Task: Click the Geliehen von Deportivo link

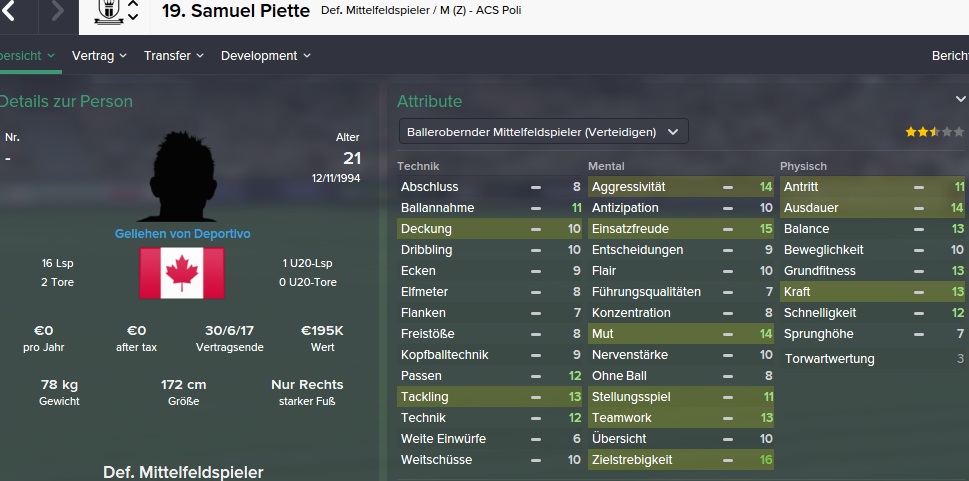Action: [x=182, y=233]
